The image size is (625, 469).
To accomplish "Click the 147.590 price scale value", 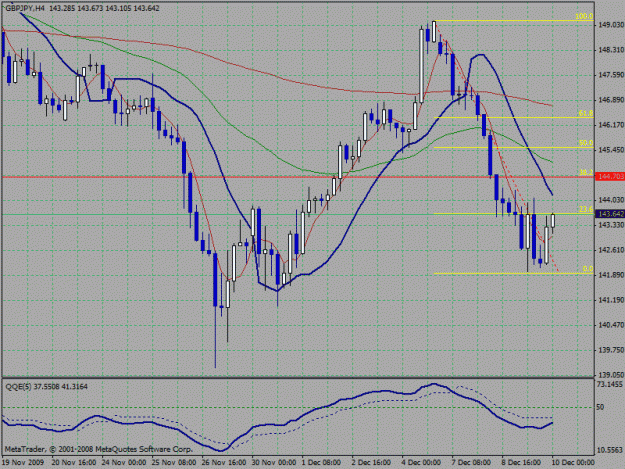I will click(611, 75).
